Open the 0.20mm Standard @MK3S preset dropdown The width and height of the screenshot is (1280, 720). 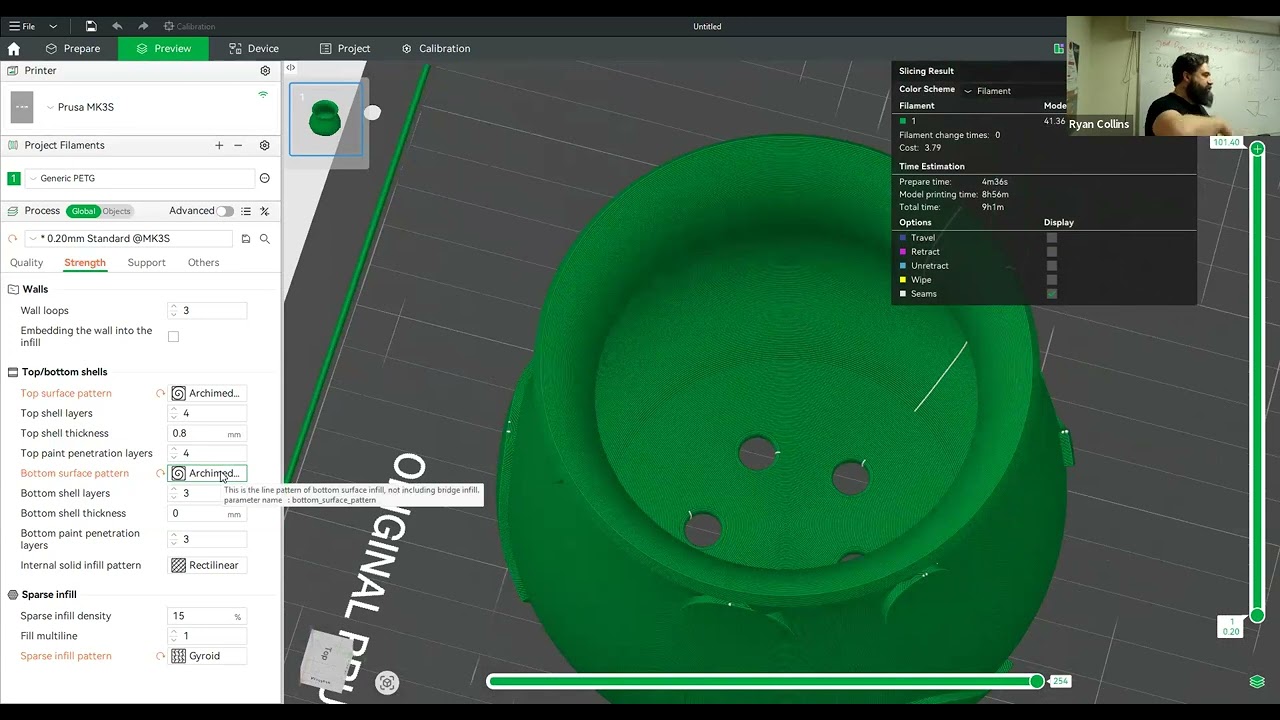(x=128, y=239)
